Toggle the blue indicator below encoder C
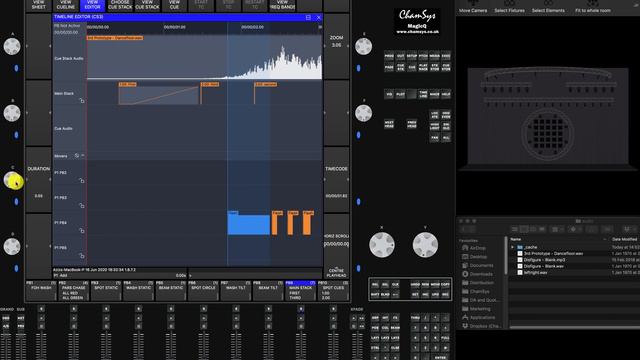Screen dimensions: 640x360 coord(16,202)
